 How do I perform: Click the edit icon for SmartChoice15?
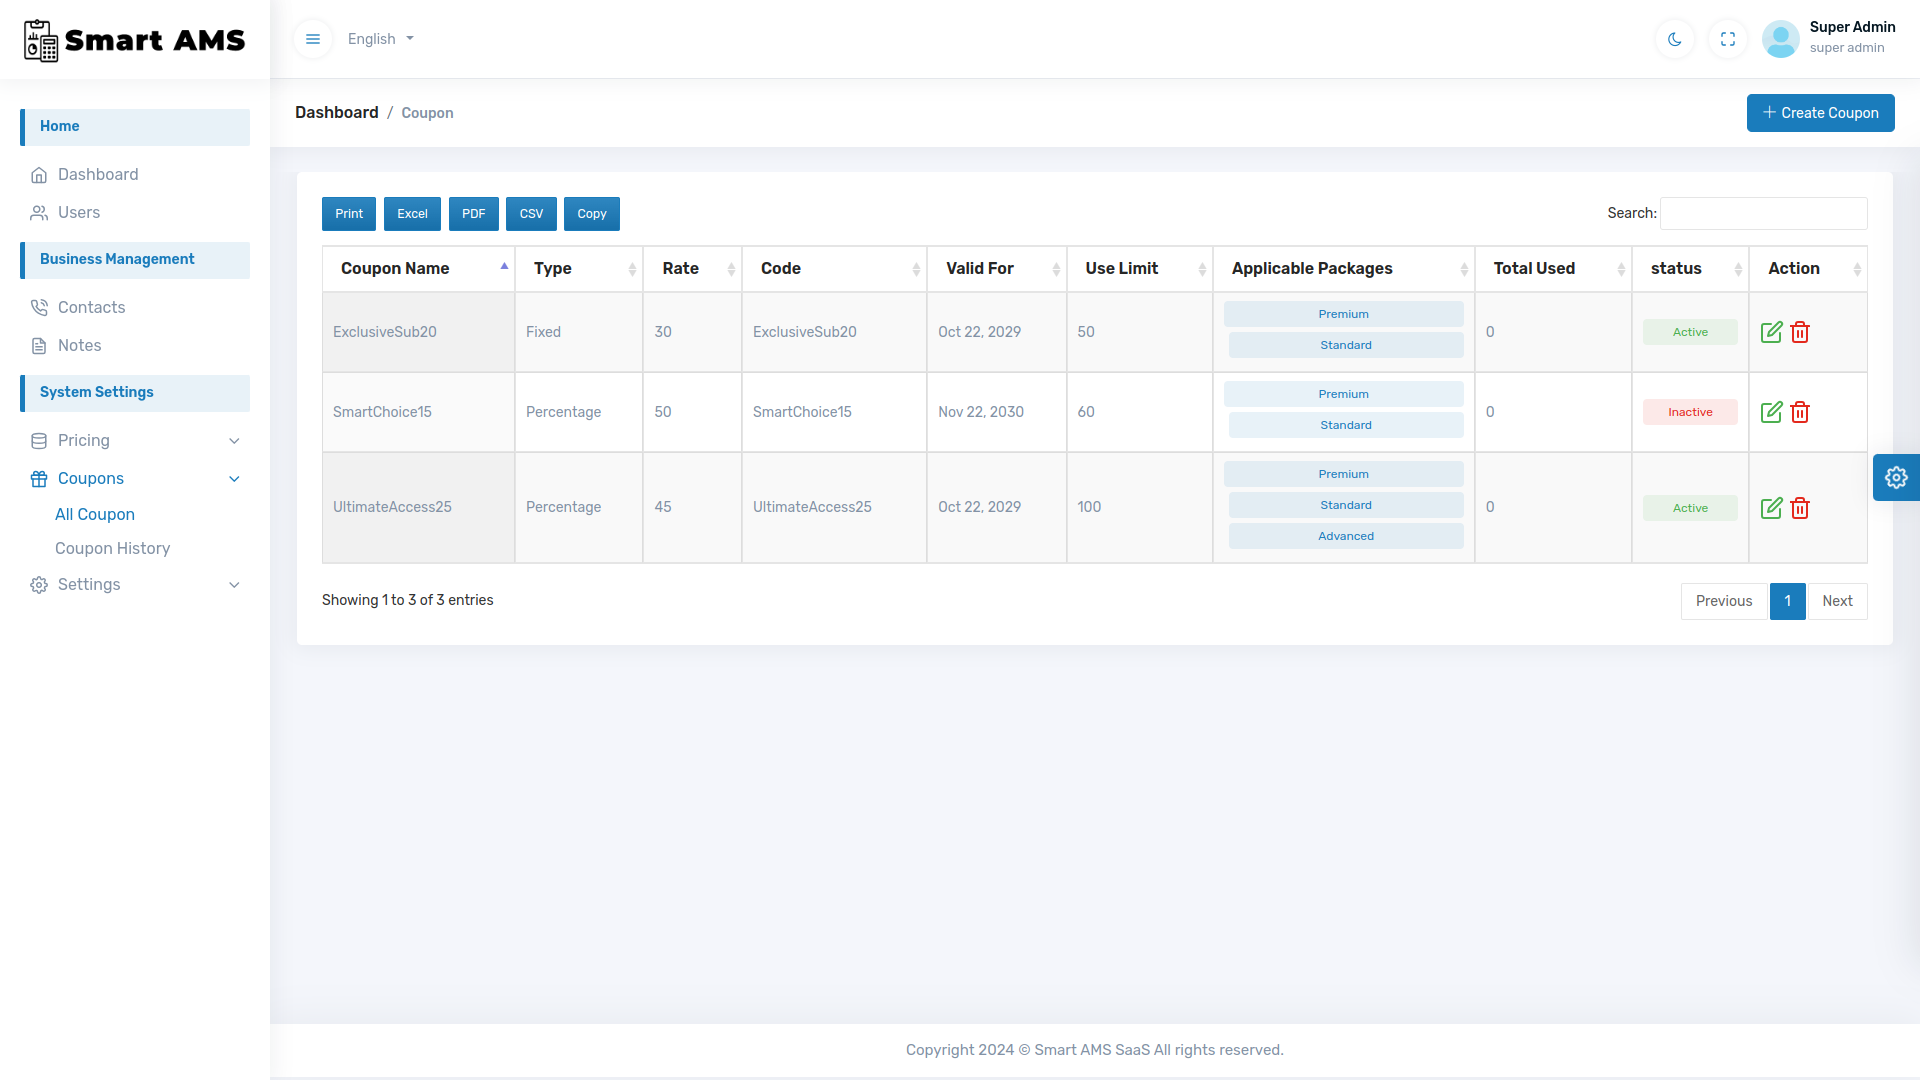1772,410
